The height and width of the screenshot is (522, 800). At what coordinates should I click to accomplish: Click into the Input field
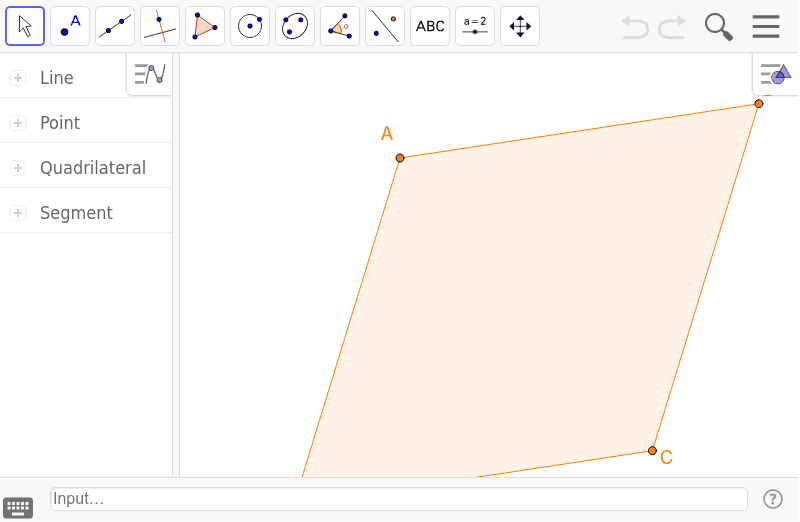399,499
